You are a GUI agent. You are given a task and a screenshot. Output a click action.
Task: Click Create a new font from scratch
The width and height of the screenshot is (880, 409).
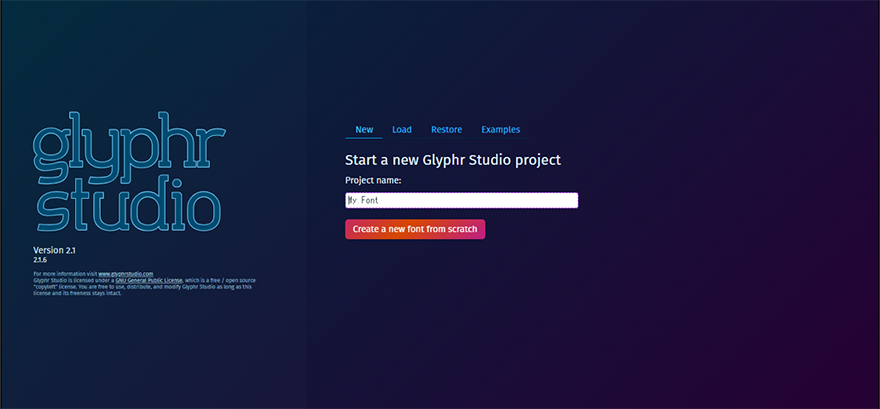(415, 229)
